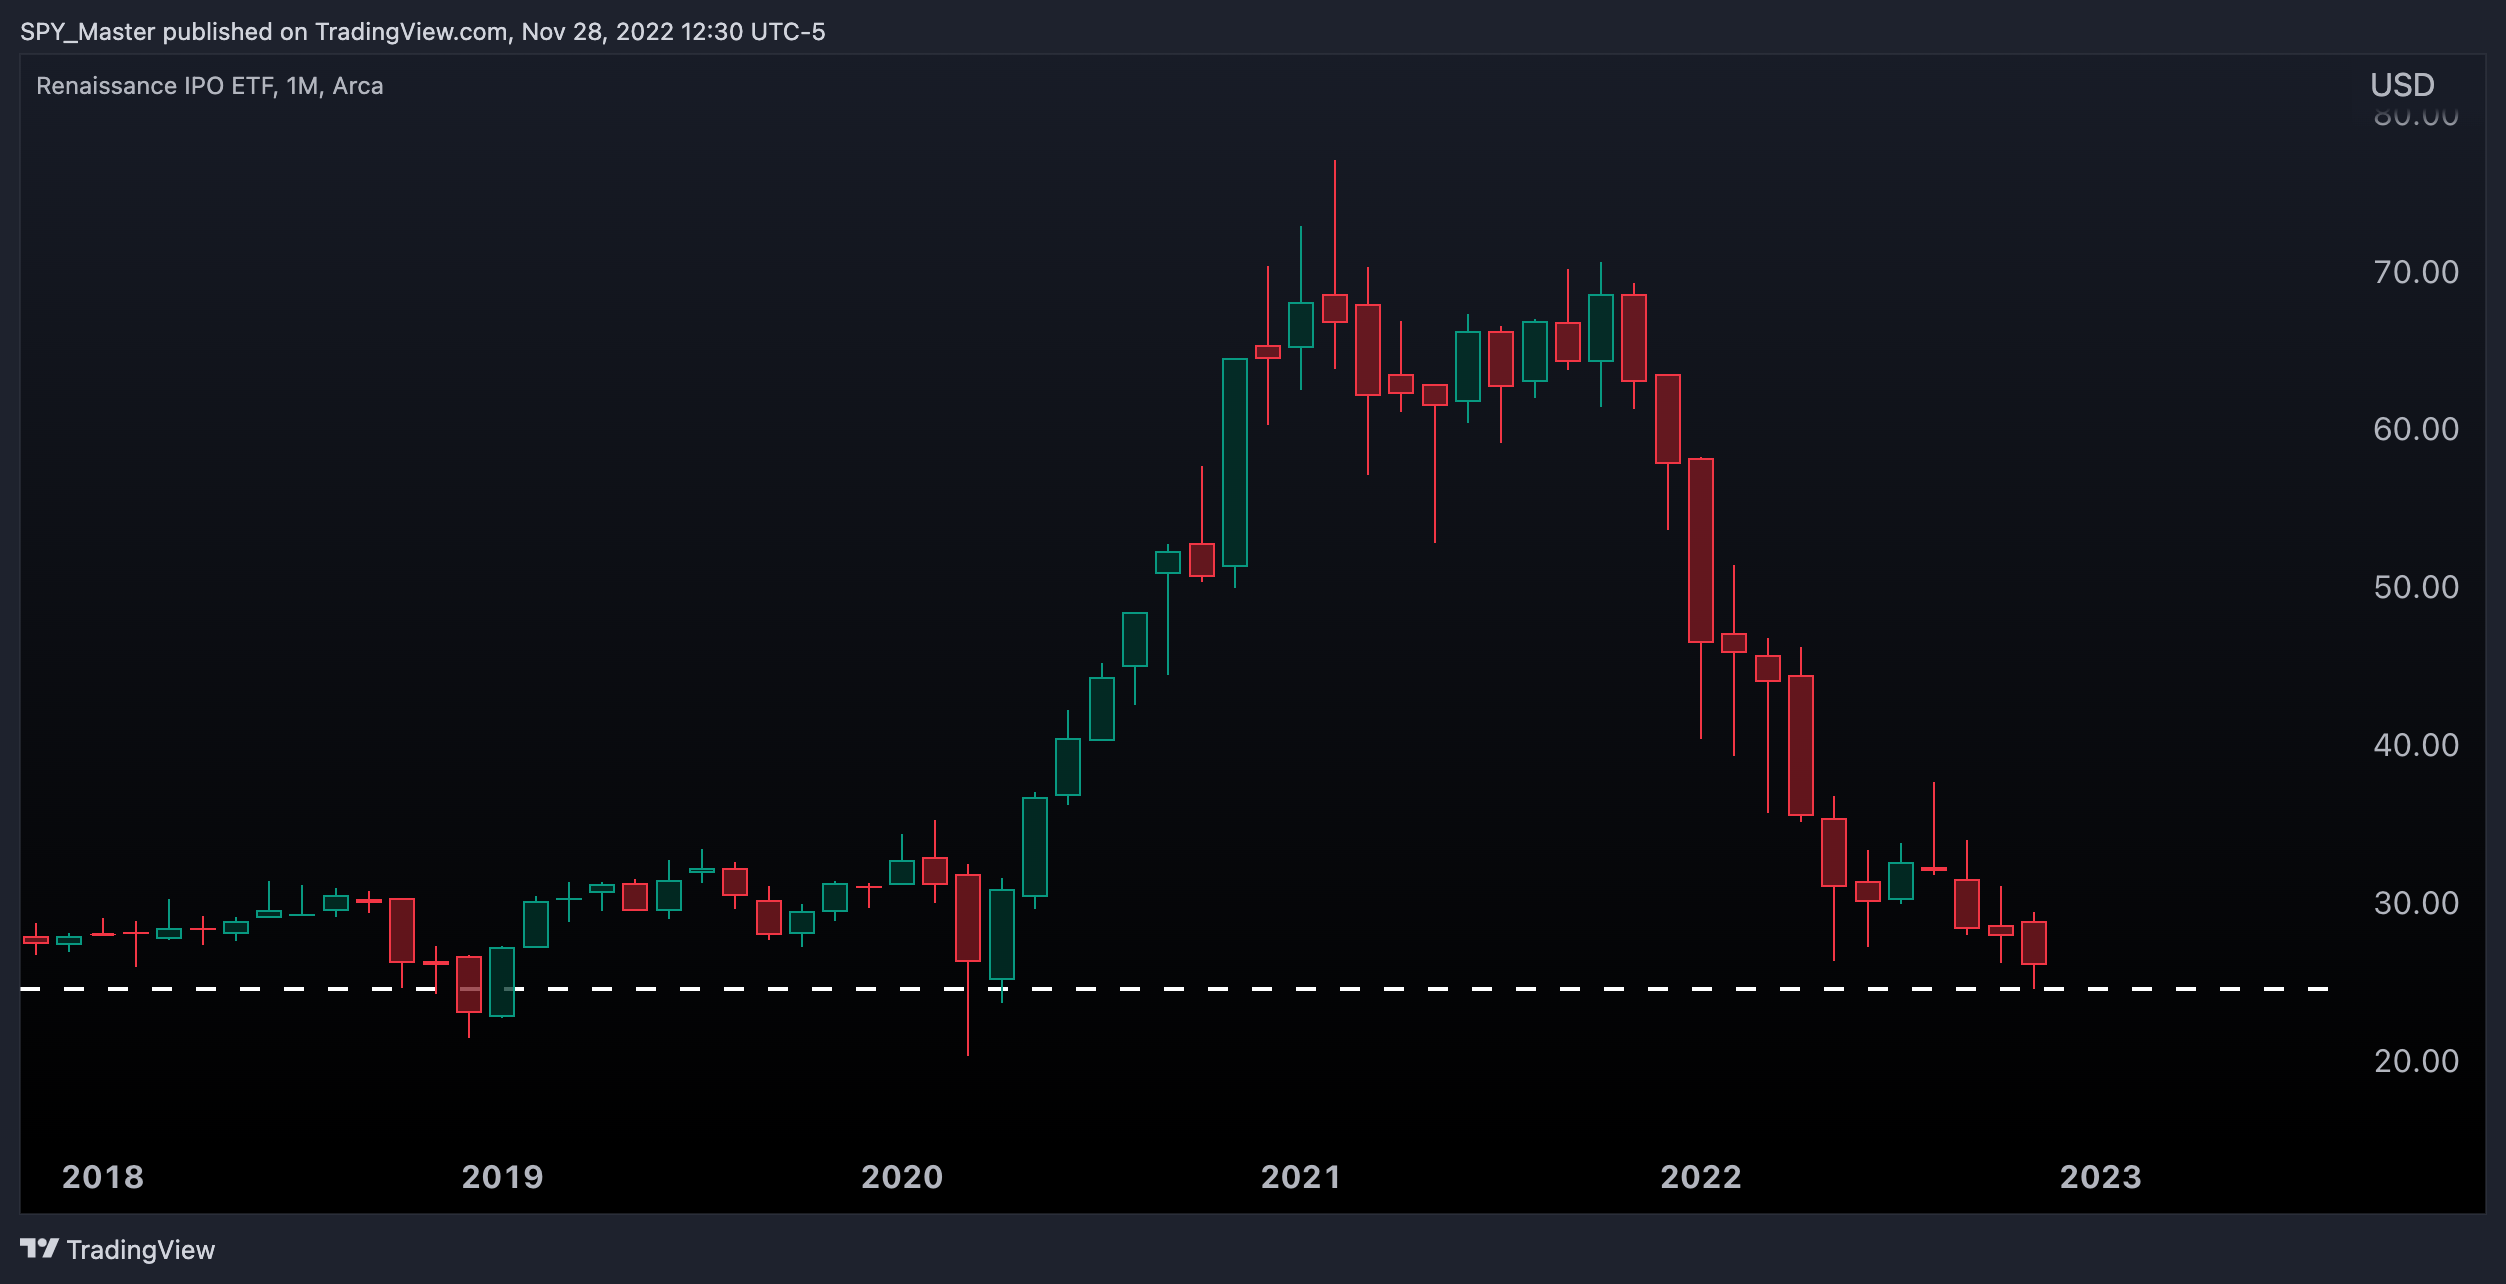Click the 40.00 price axis label
Screen dimensions: 2506x1284
[x=2416, y=745]
